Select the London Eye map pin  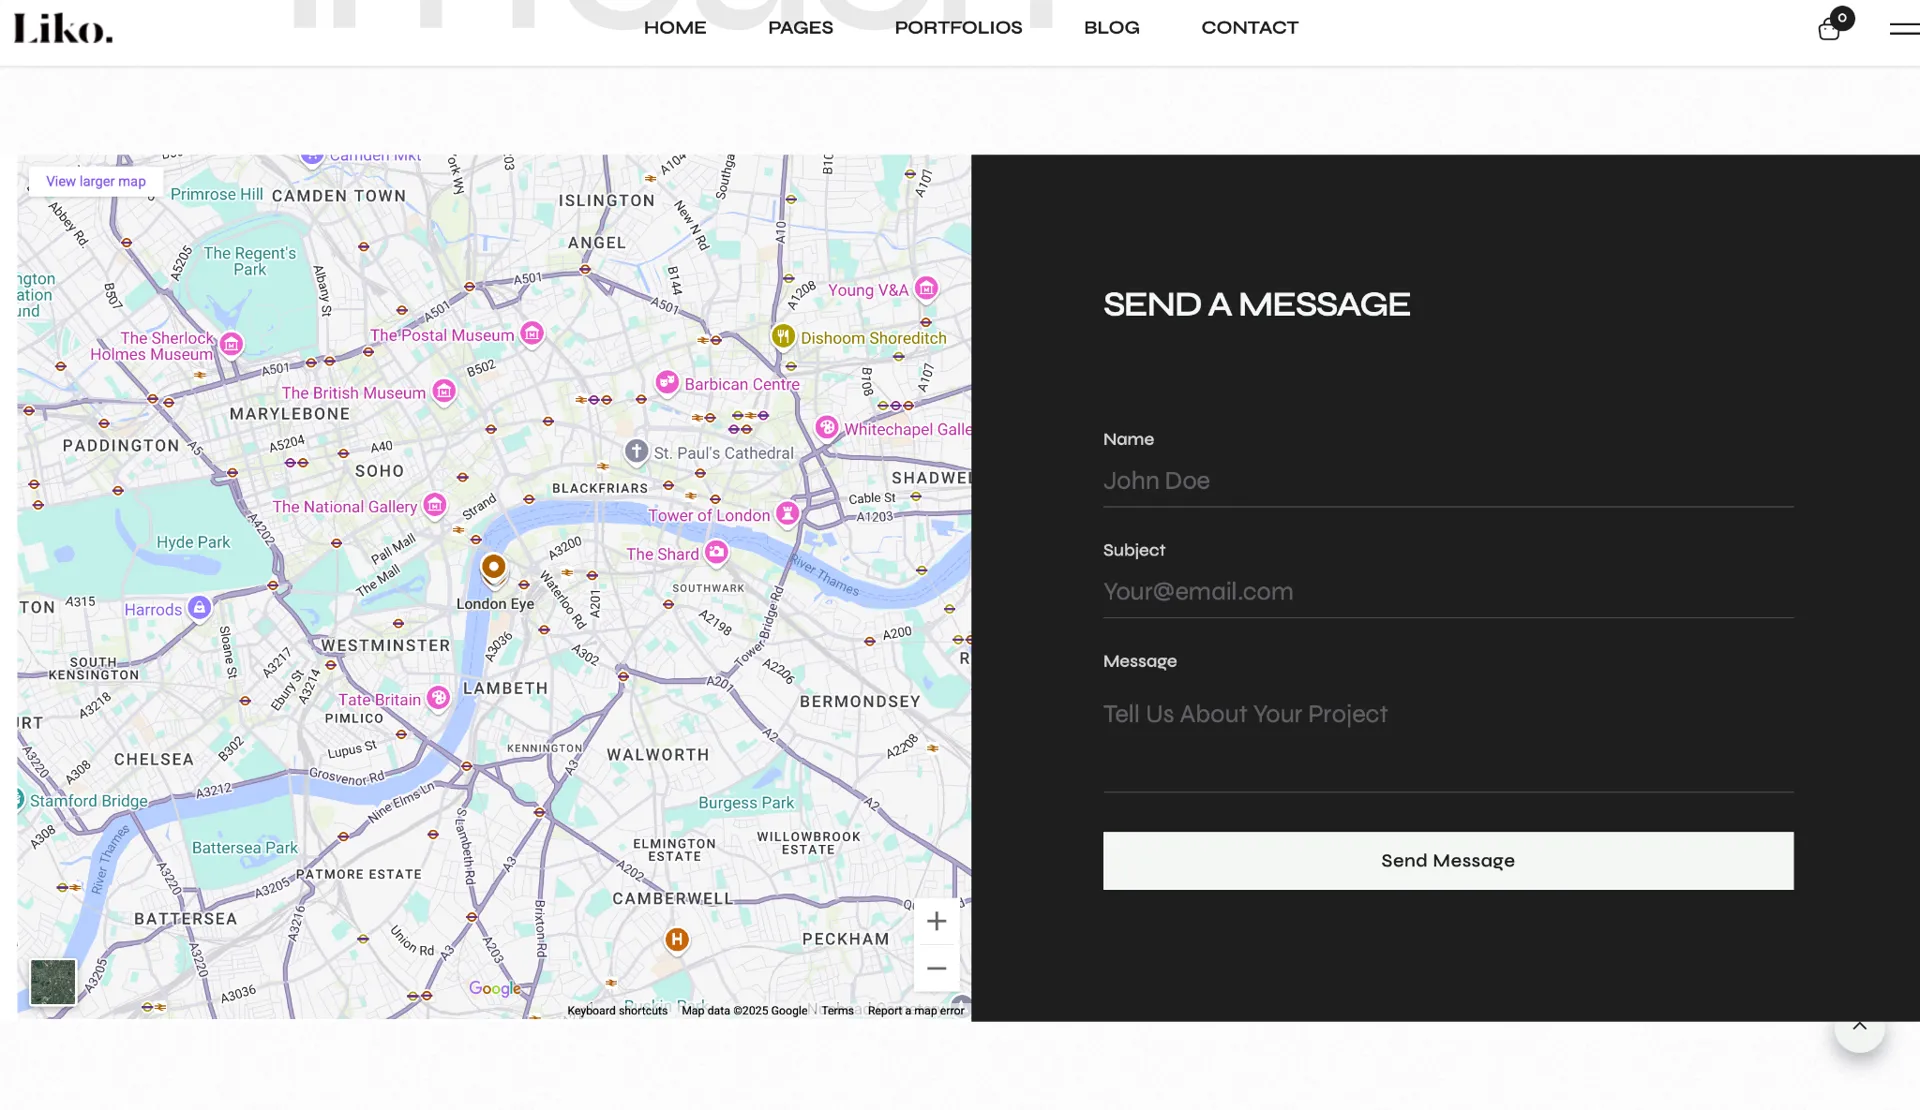pos(493,567)
